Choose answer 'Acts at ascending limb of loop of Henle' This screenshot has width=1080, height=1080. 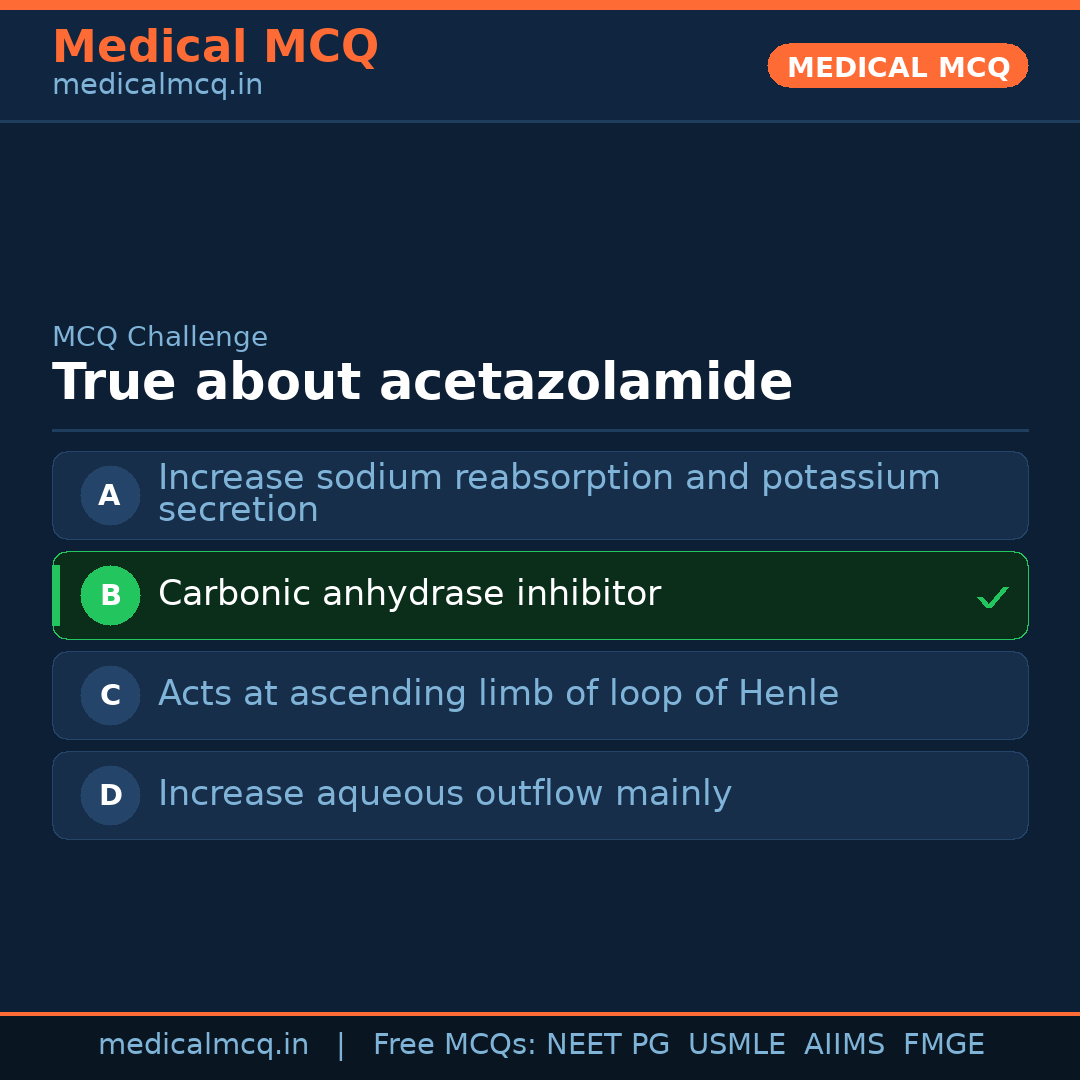tap(498, 694)
